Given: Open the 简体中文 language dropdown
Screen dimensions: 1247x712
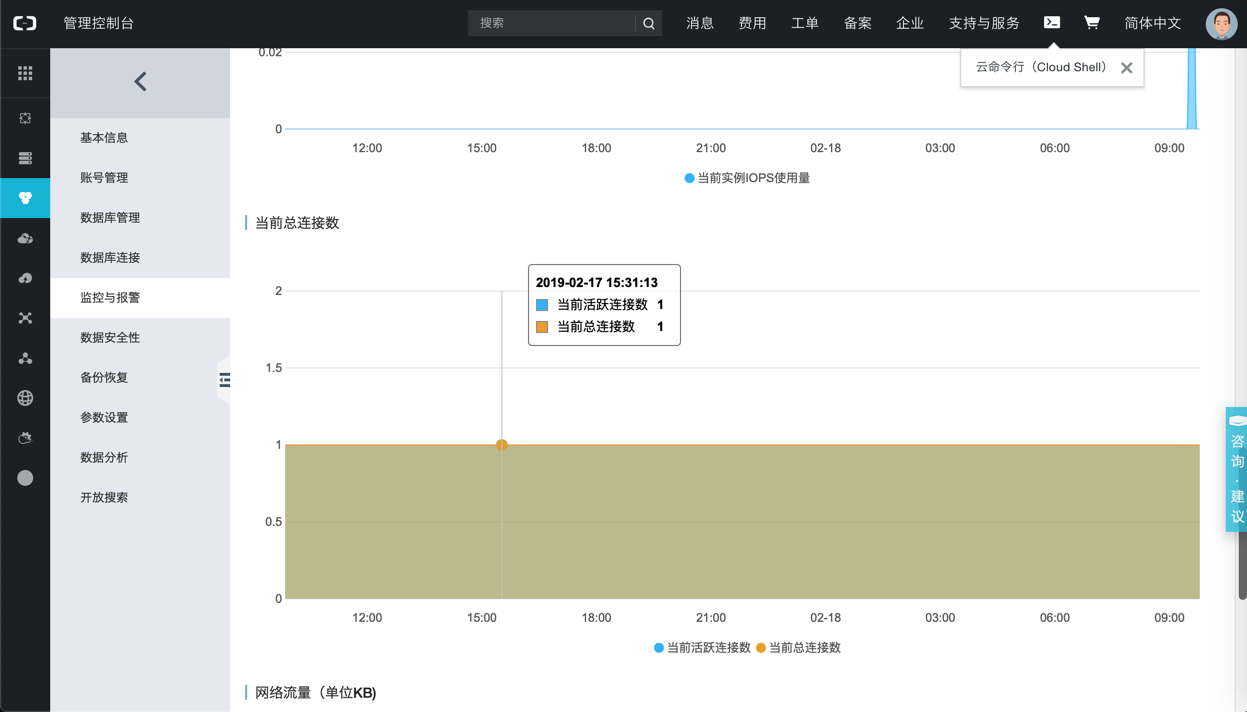Looking at the screenshot, I should [1152, 23].
